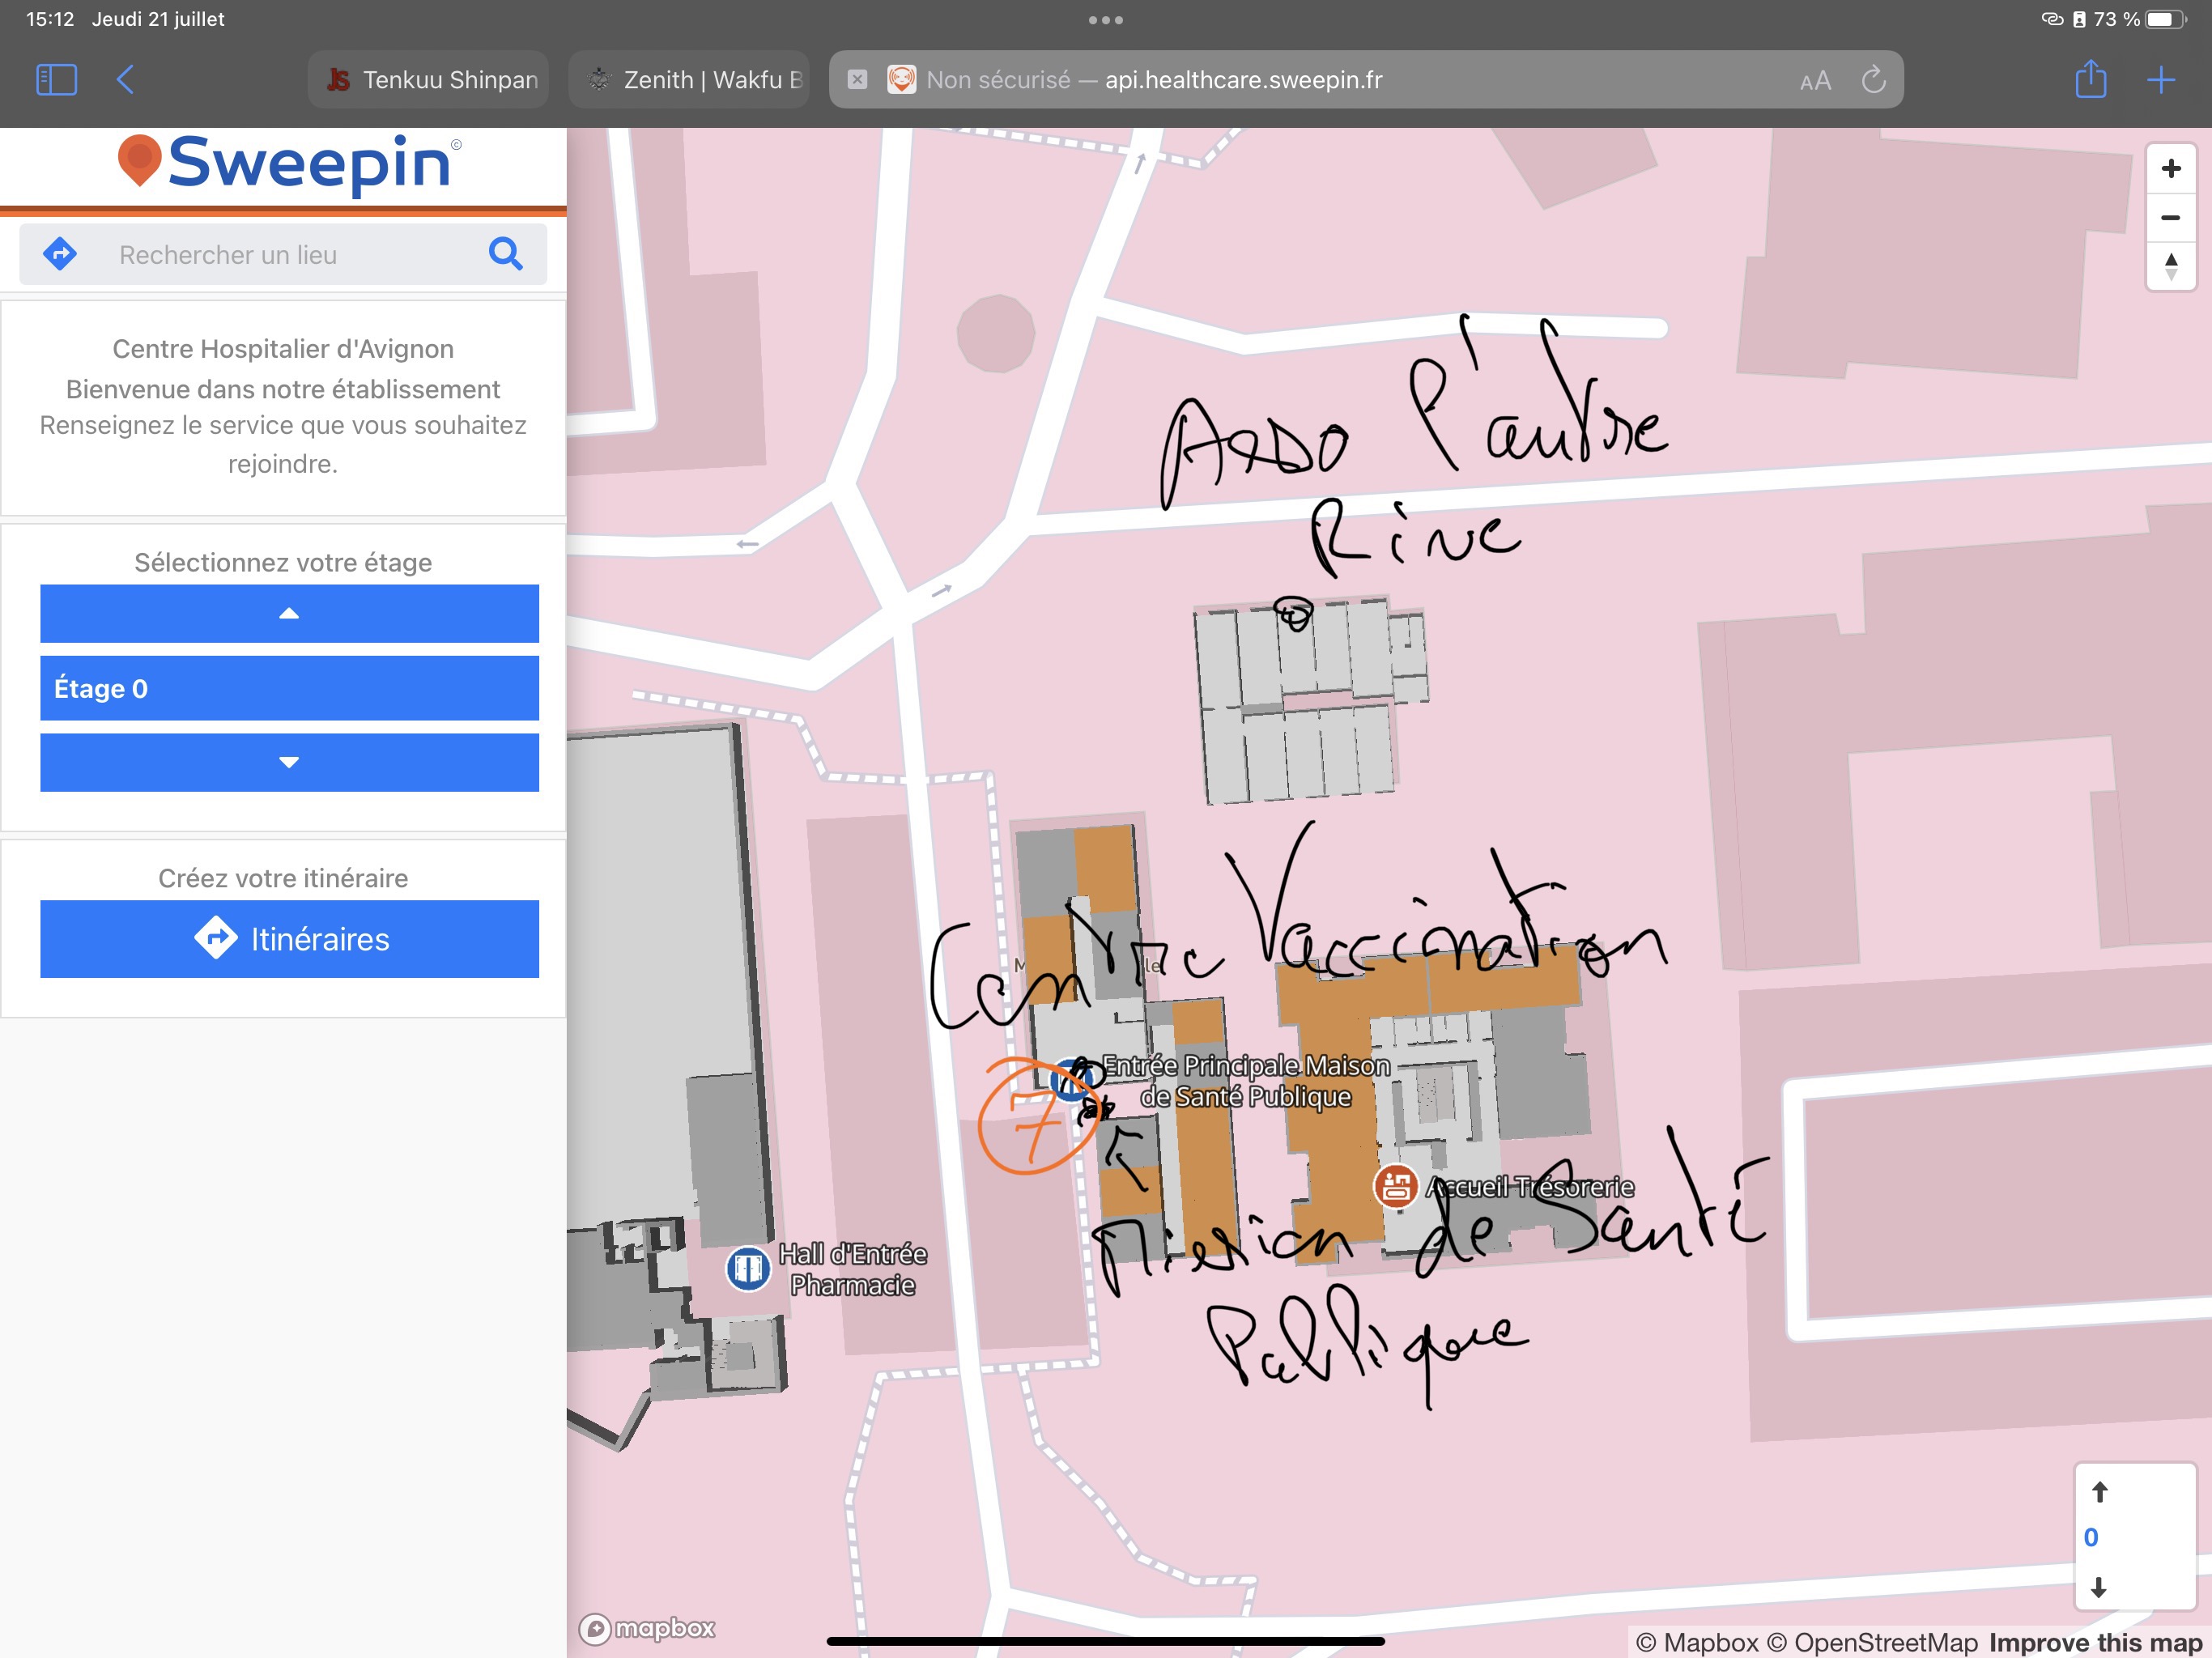Go down one floor with down chevron

289,762
